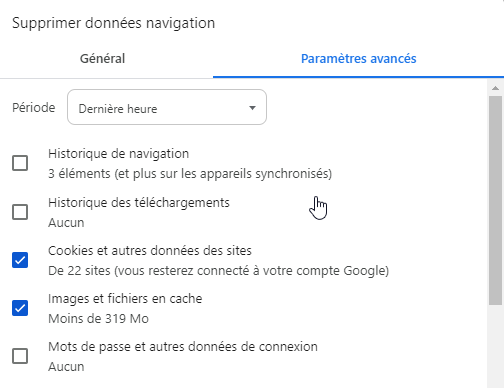The width and height of the screenshot is (504, 388).
Task: Select the Paramètres avancés tab
Action: click(x=359, y=59)
